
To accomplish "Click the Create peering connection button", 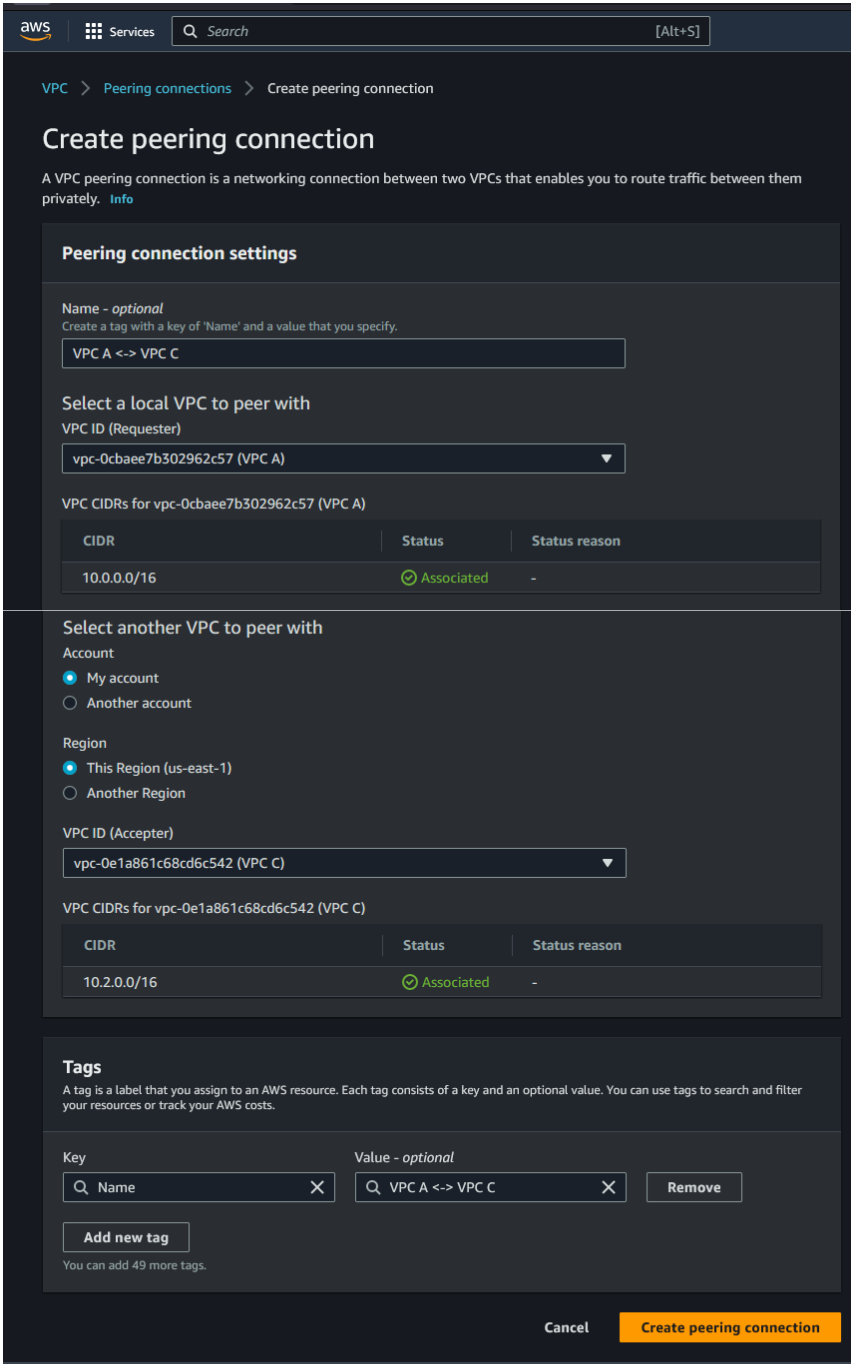I will pyautogui.click(x=730, y=1327).
